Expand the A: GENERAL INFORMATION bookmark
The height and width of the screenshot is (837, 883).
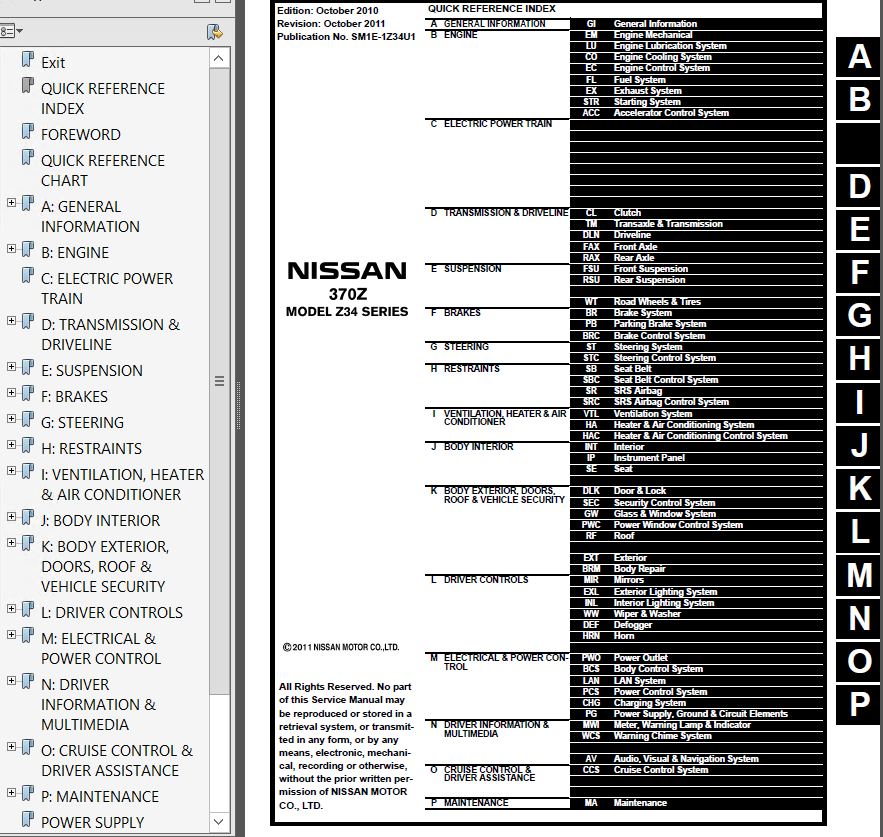[11, 202]
